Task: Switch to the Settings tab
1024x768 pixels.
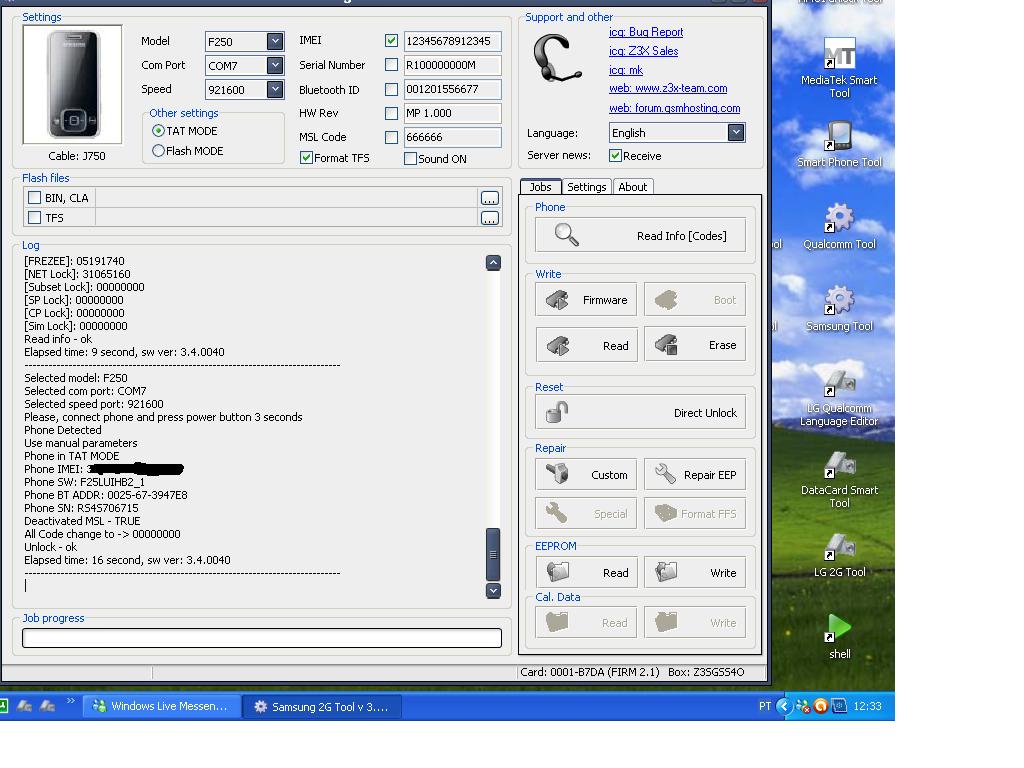Action: pyautogui.click(x=586, y=187)
